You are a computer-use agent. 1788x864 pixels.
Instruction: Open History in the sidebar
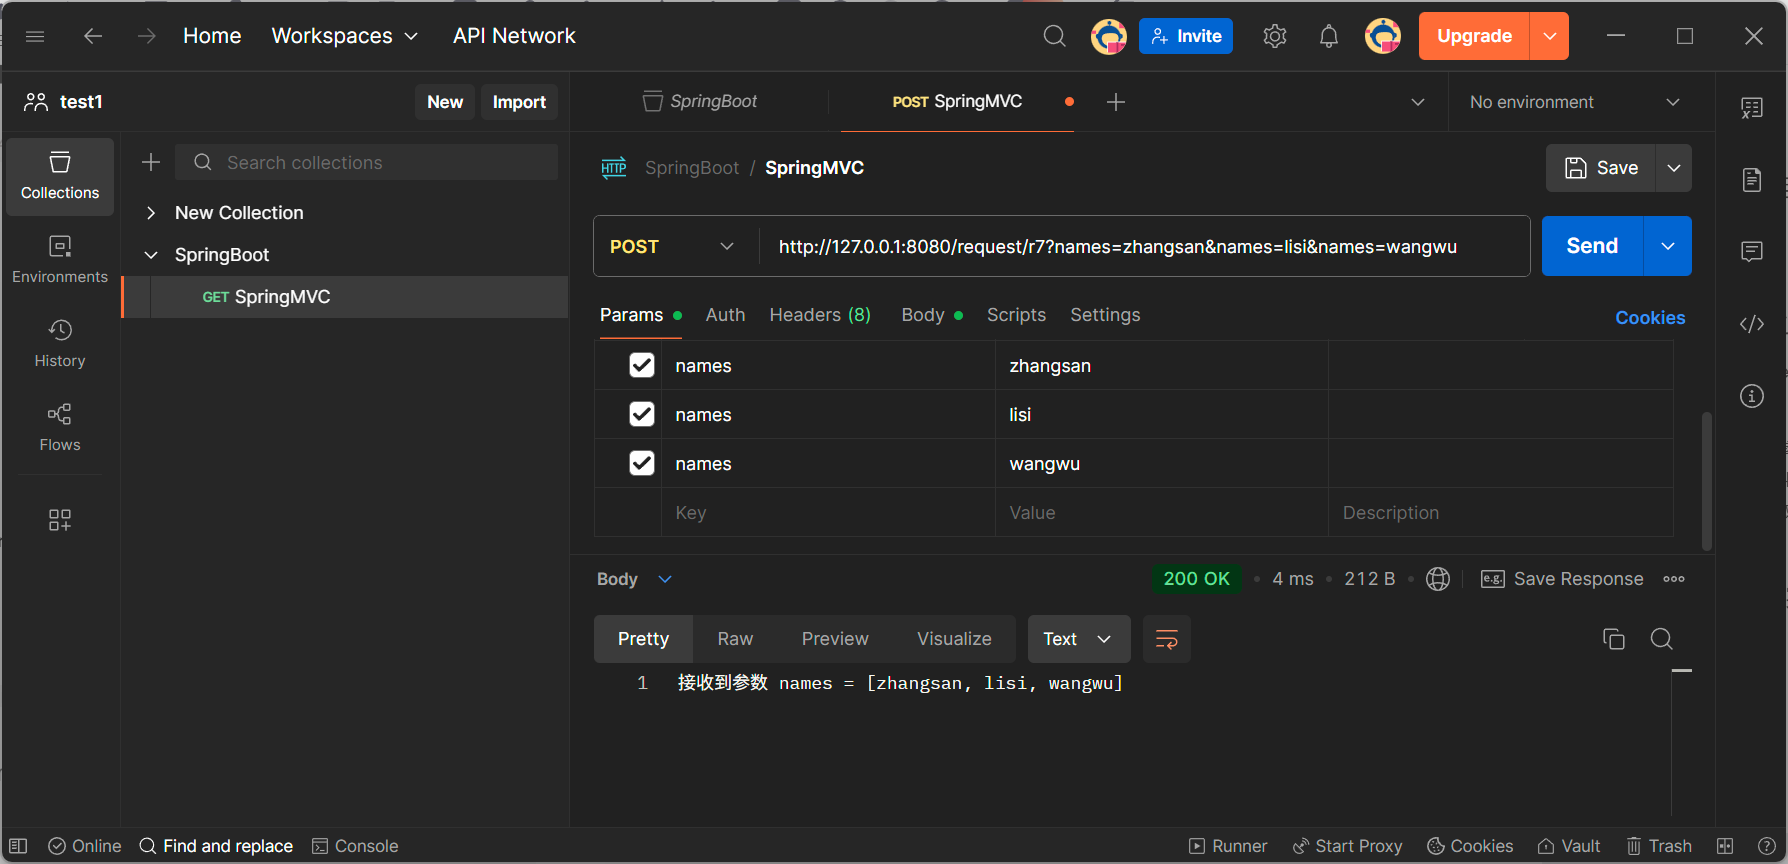coord(60,343)
